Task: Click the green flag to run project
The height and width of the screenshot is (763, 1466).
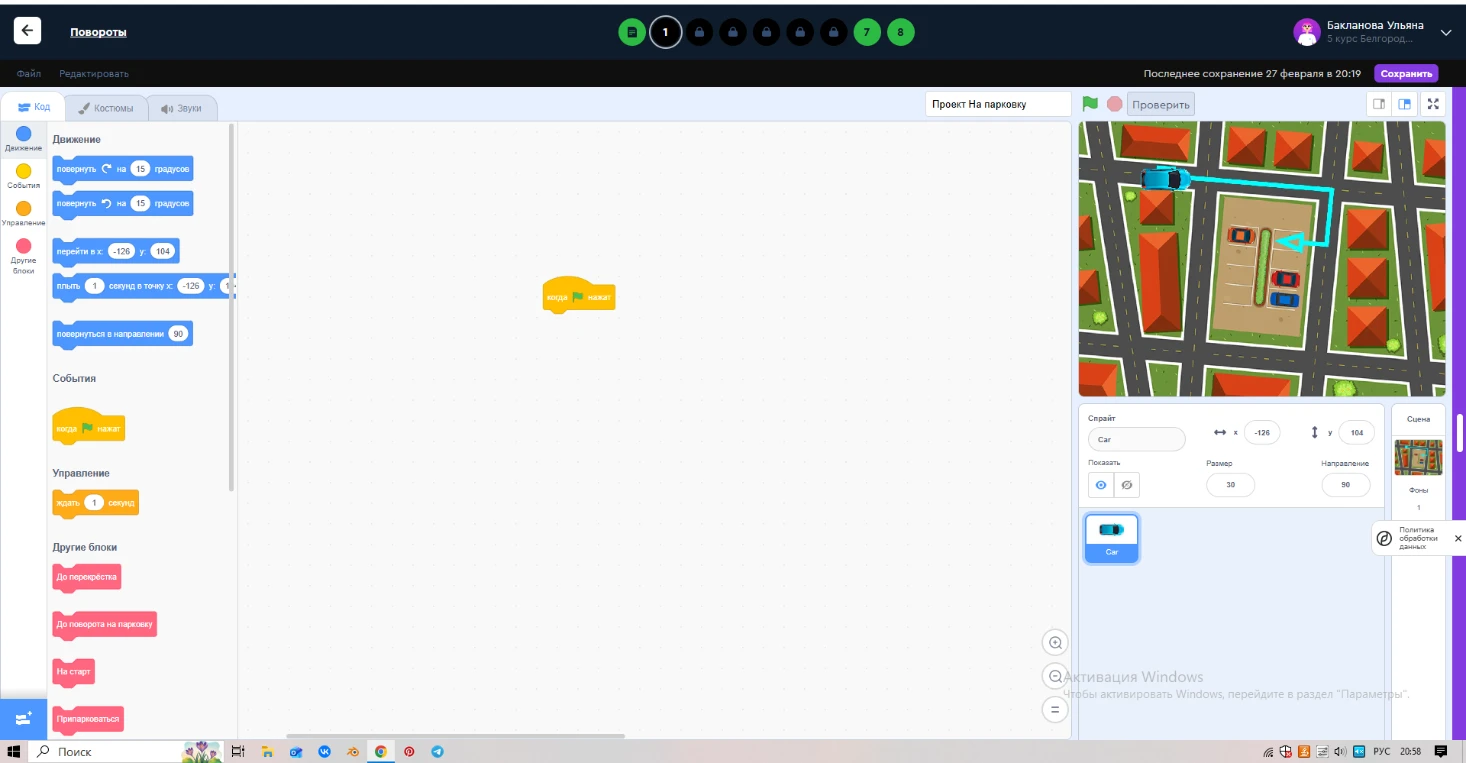Action: pos(1090,104)
